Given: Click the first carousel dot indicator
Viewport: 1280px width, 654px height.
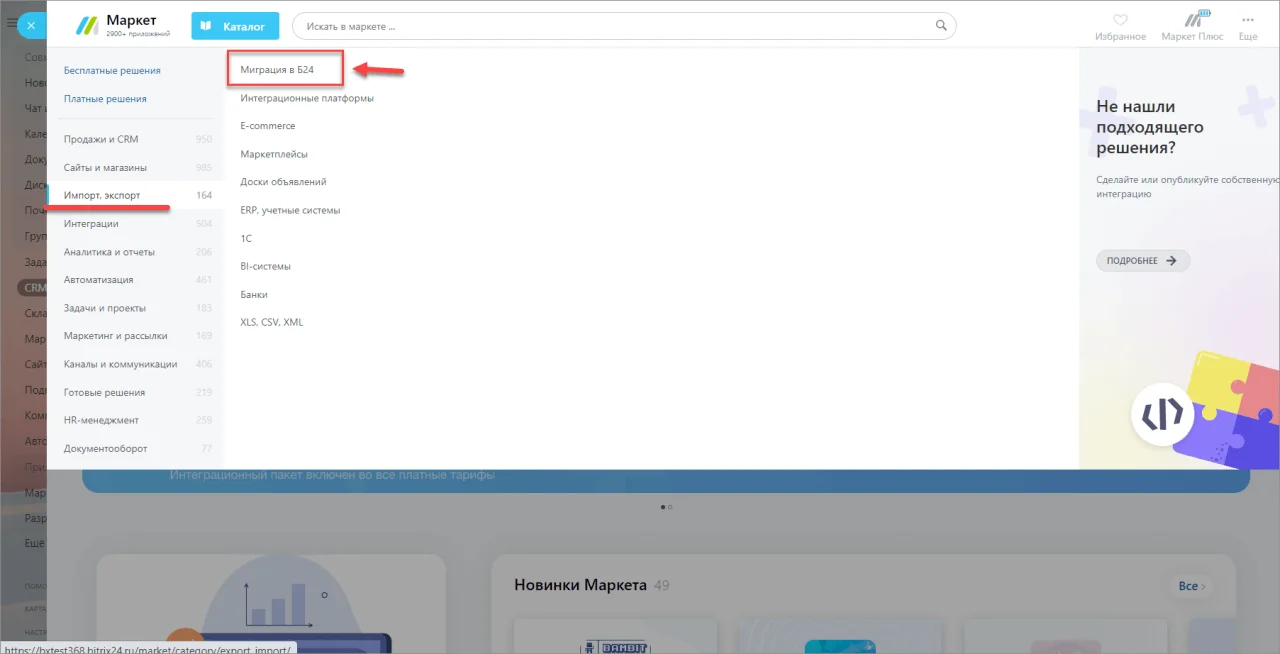Looking at the screenshot, I should click(x=663, y=507).
